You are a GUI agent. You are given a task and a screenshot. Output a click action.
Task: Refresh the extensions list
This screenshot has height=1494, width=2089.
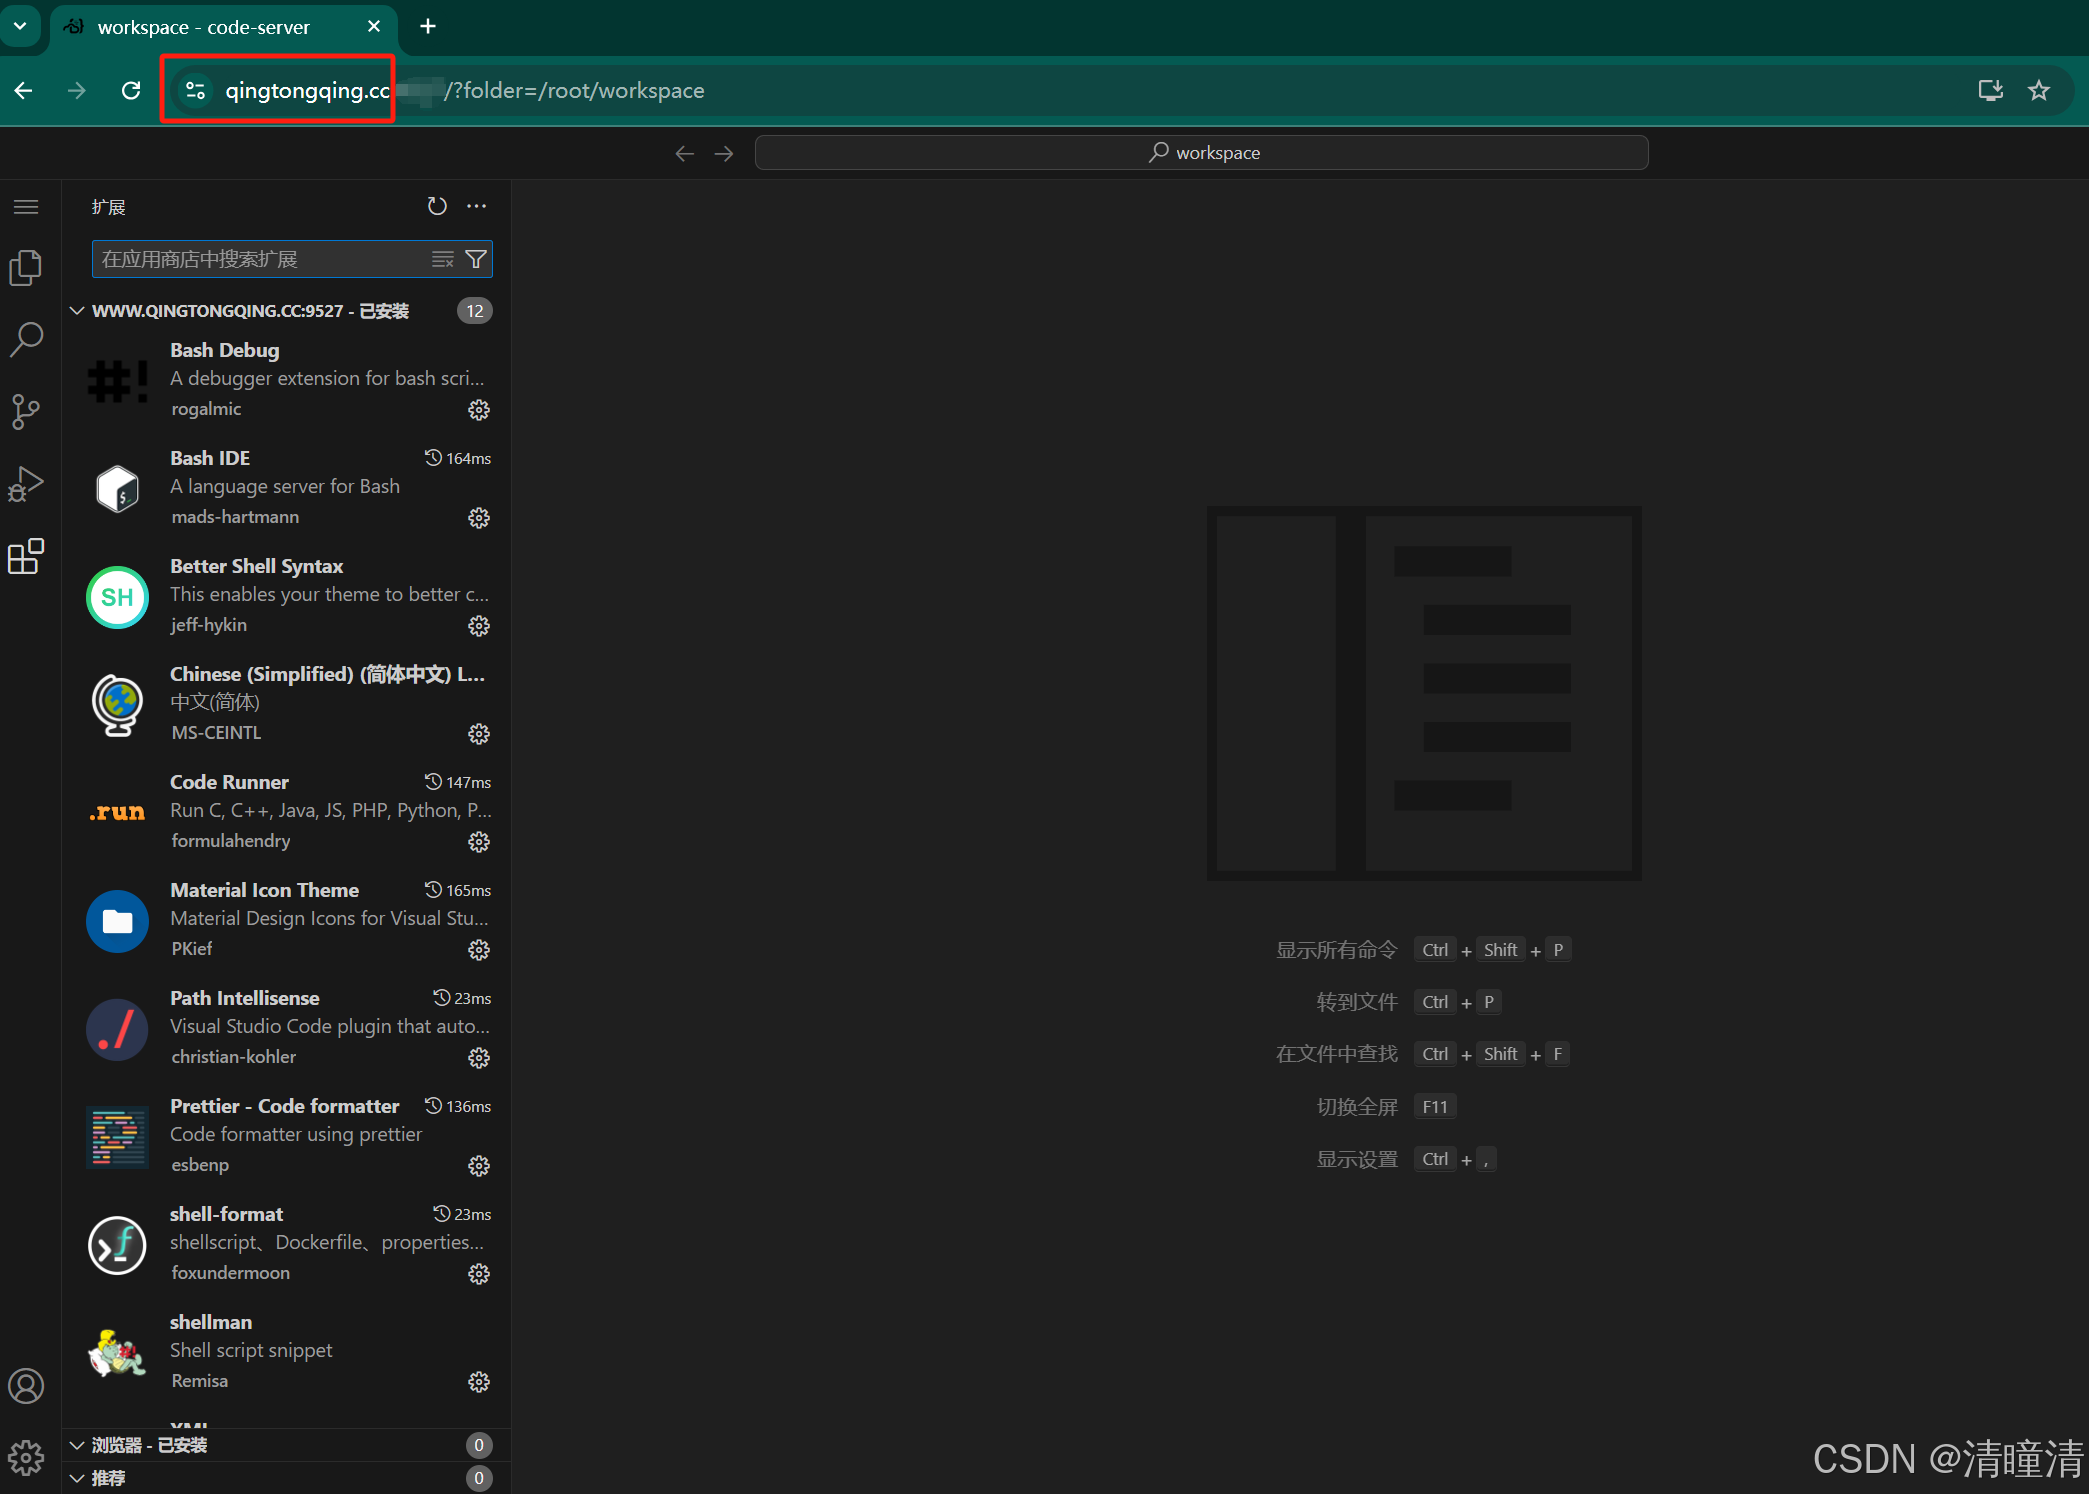click(437, 206)
